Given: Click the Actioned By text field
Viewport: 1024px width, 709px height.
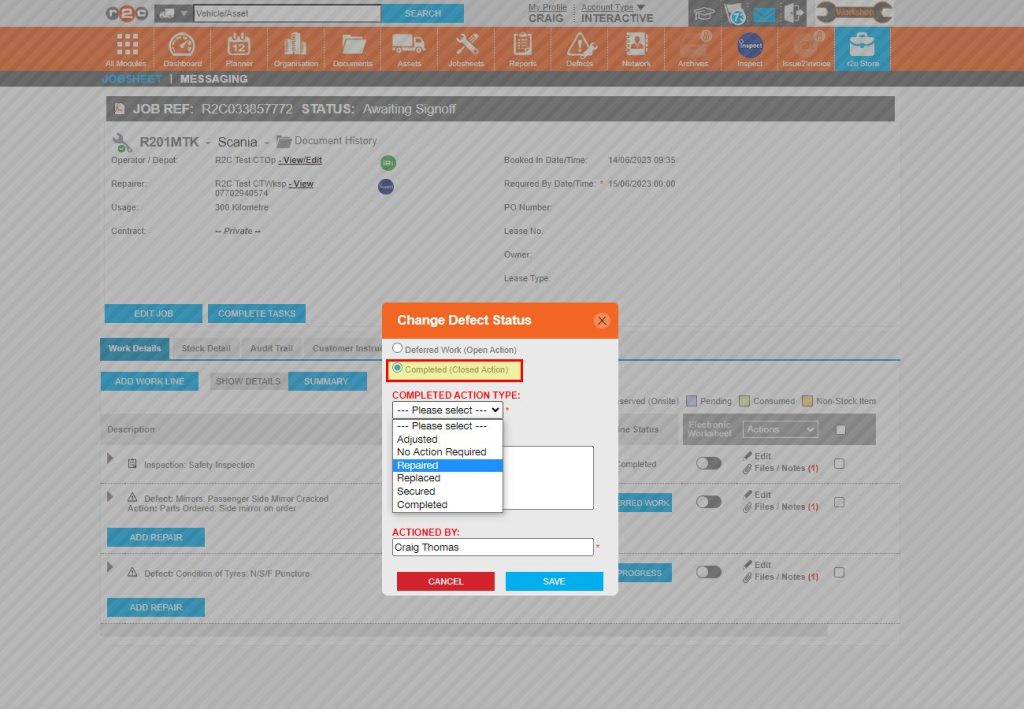Looking at the screenshot, I should (492, 547).
